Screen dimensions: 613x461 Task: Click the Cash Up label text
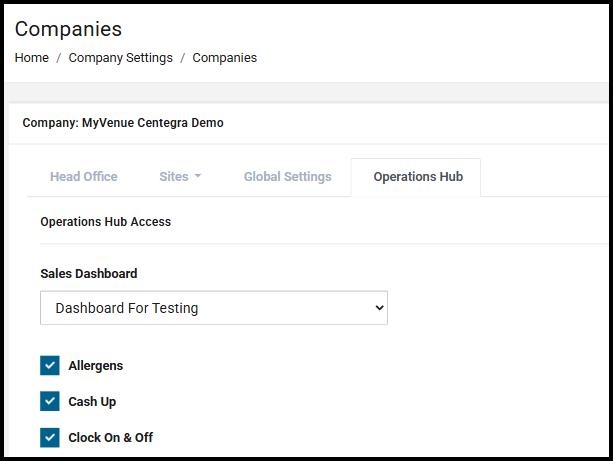click(x=92, y=402)
